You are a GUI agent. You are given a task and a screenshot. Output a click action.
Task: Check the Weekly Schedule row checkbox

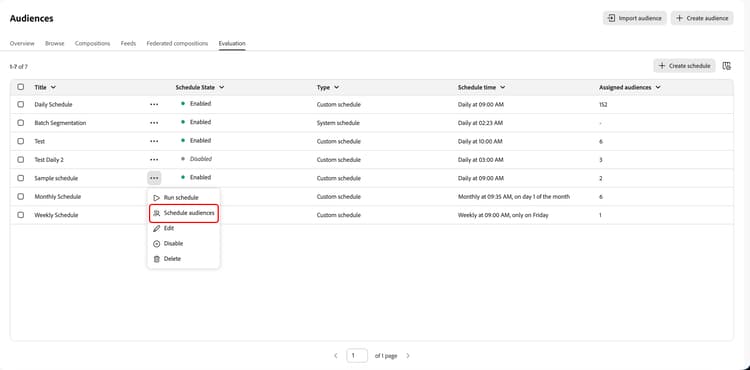click(x=21, y=215)
